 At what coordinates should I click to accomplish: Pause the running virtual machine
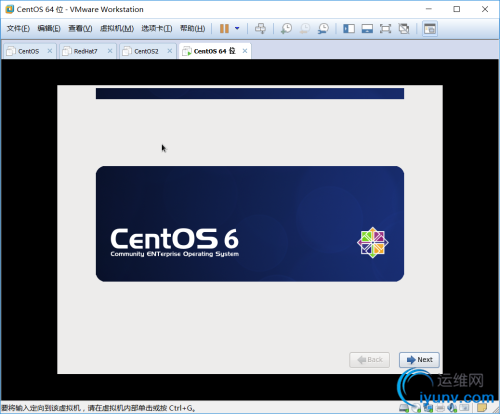pos(224,29)
